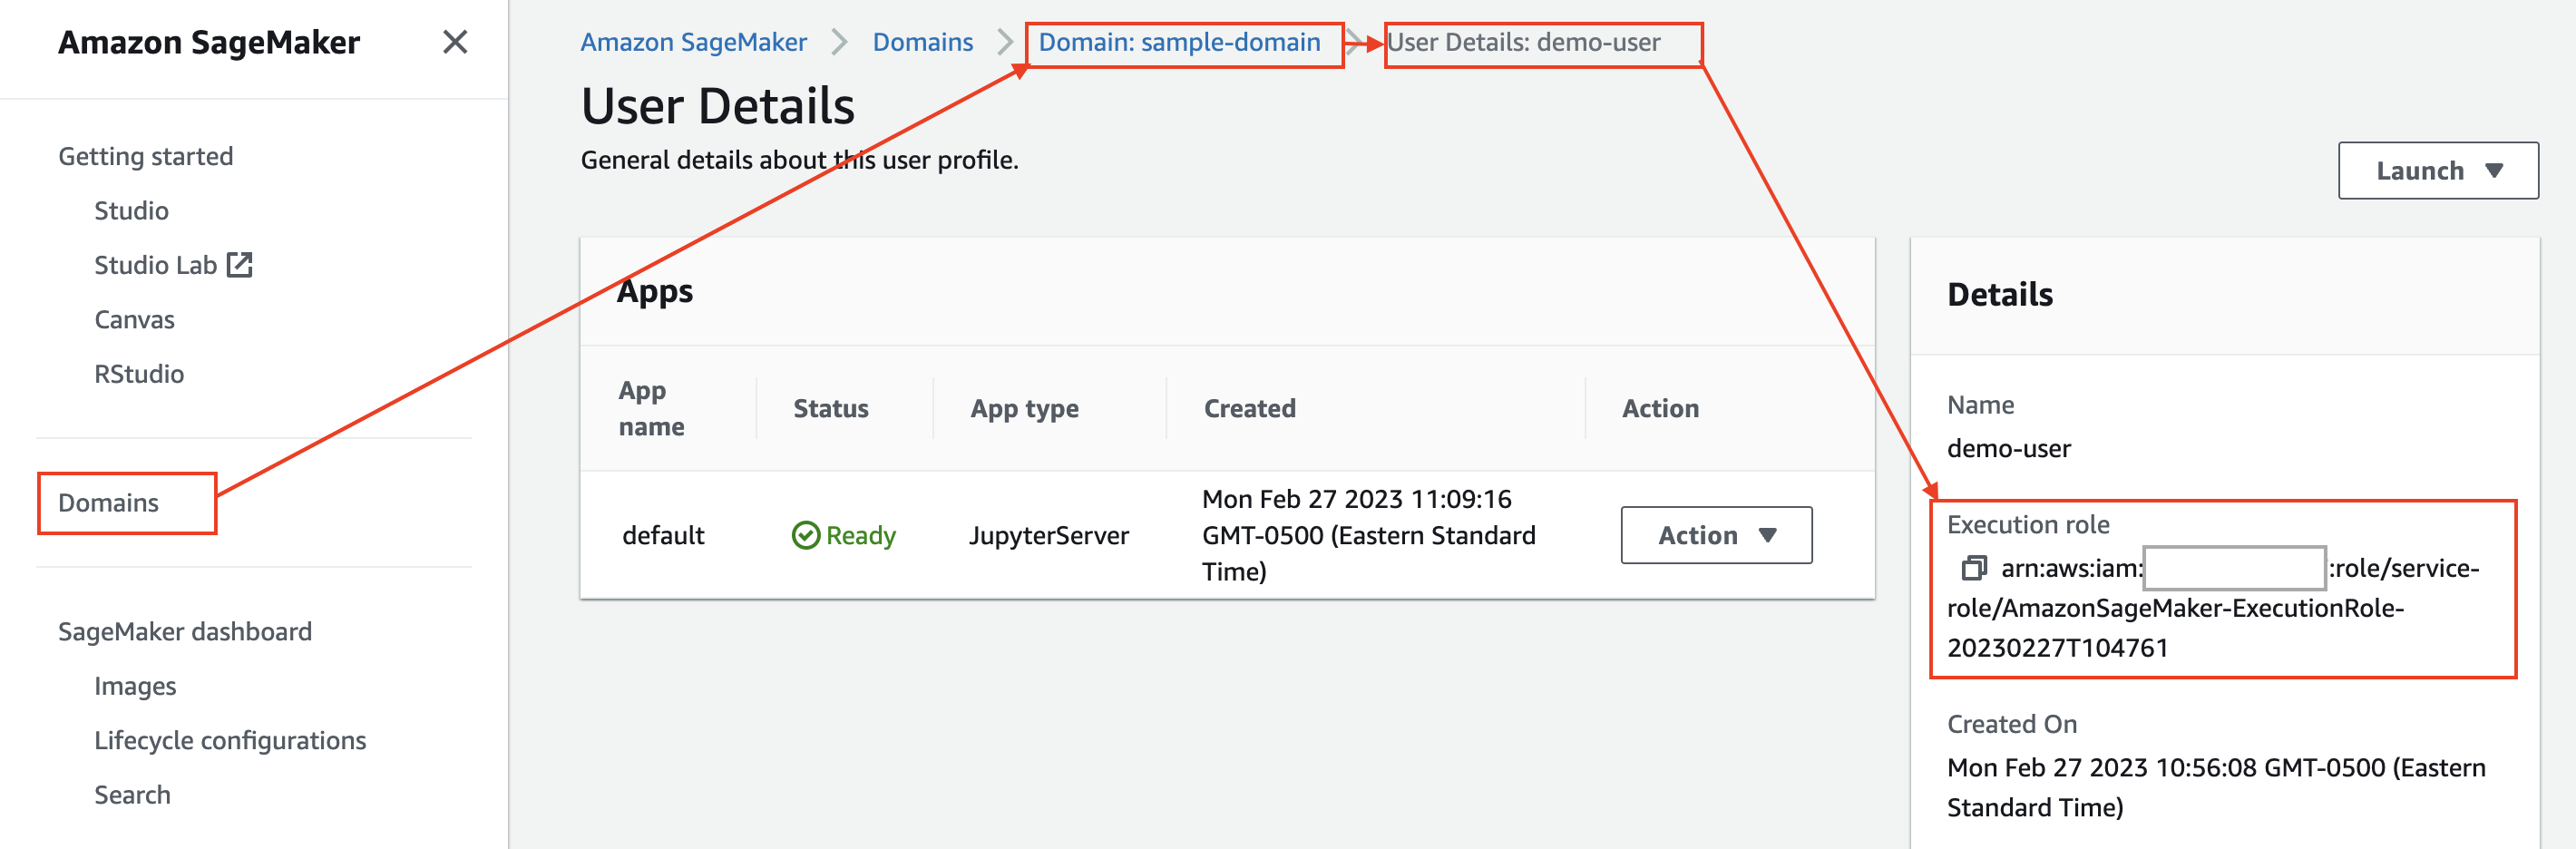Image resolution: width=2576 pixels, height=849 pixels.
Task: Click the Amazon SageMaker sidebar title
Action: click(208, 42)
